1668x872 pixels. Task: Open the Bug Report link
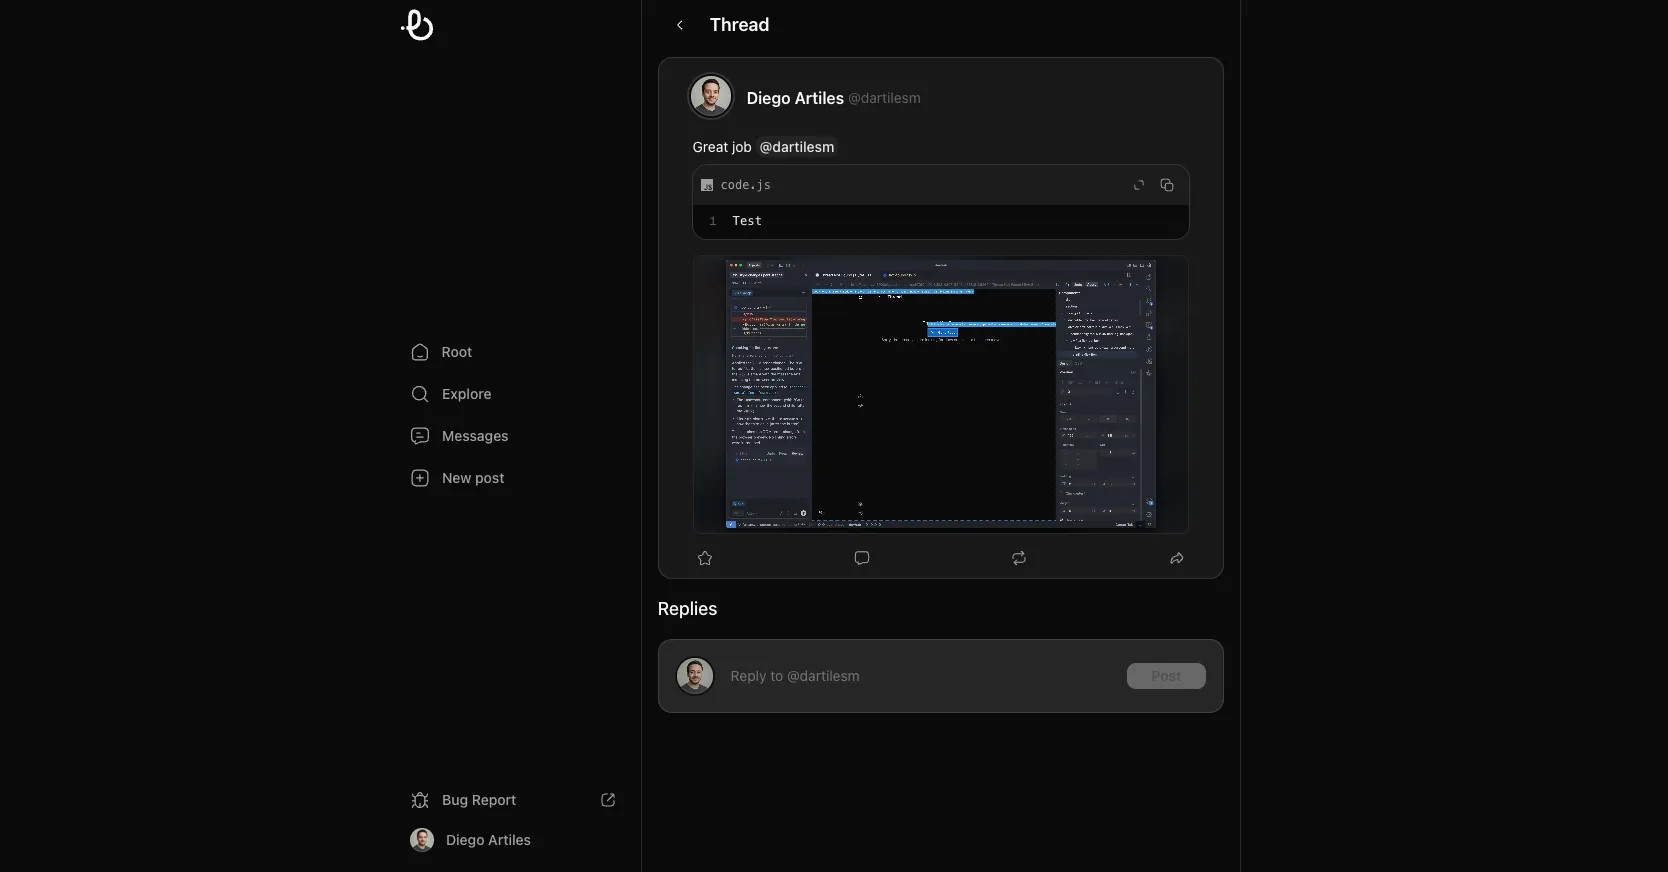point(479,800)
